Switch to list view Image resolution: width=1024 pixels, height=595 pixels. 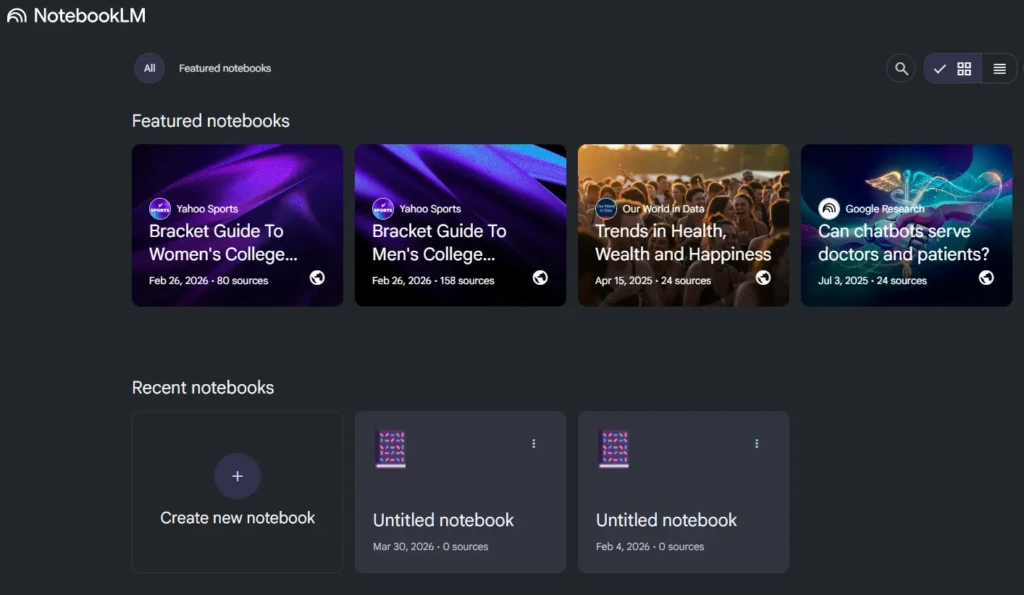click(x=999, y=69)
